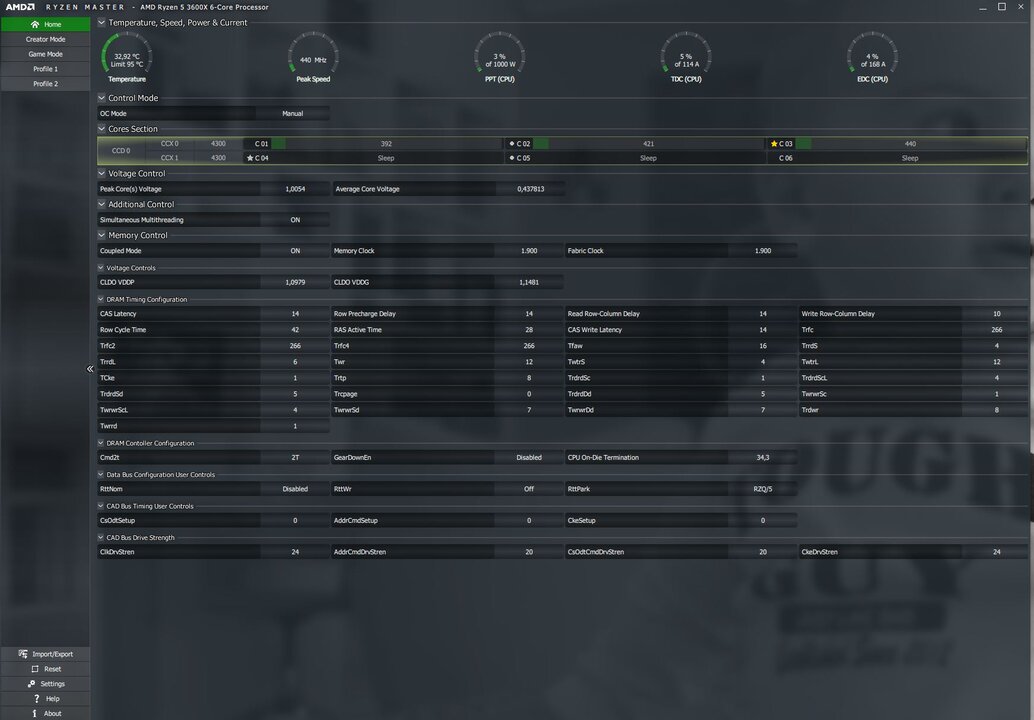Click the C 03 core usage bar
1034x720 pixels.
[x=910, y=143]
